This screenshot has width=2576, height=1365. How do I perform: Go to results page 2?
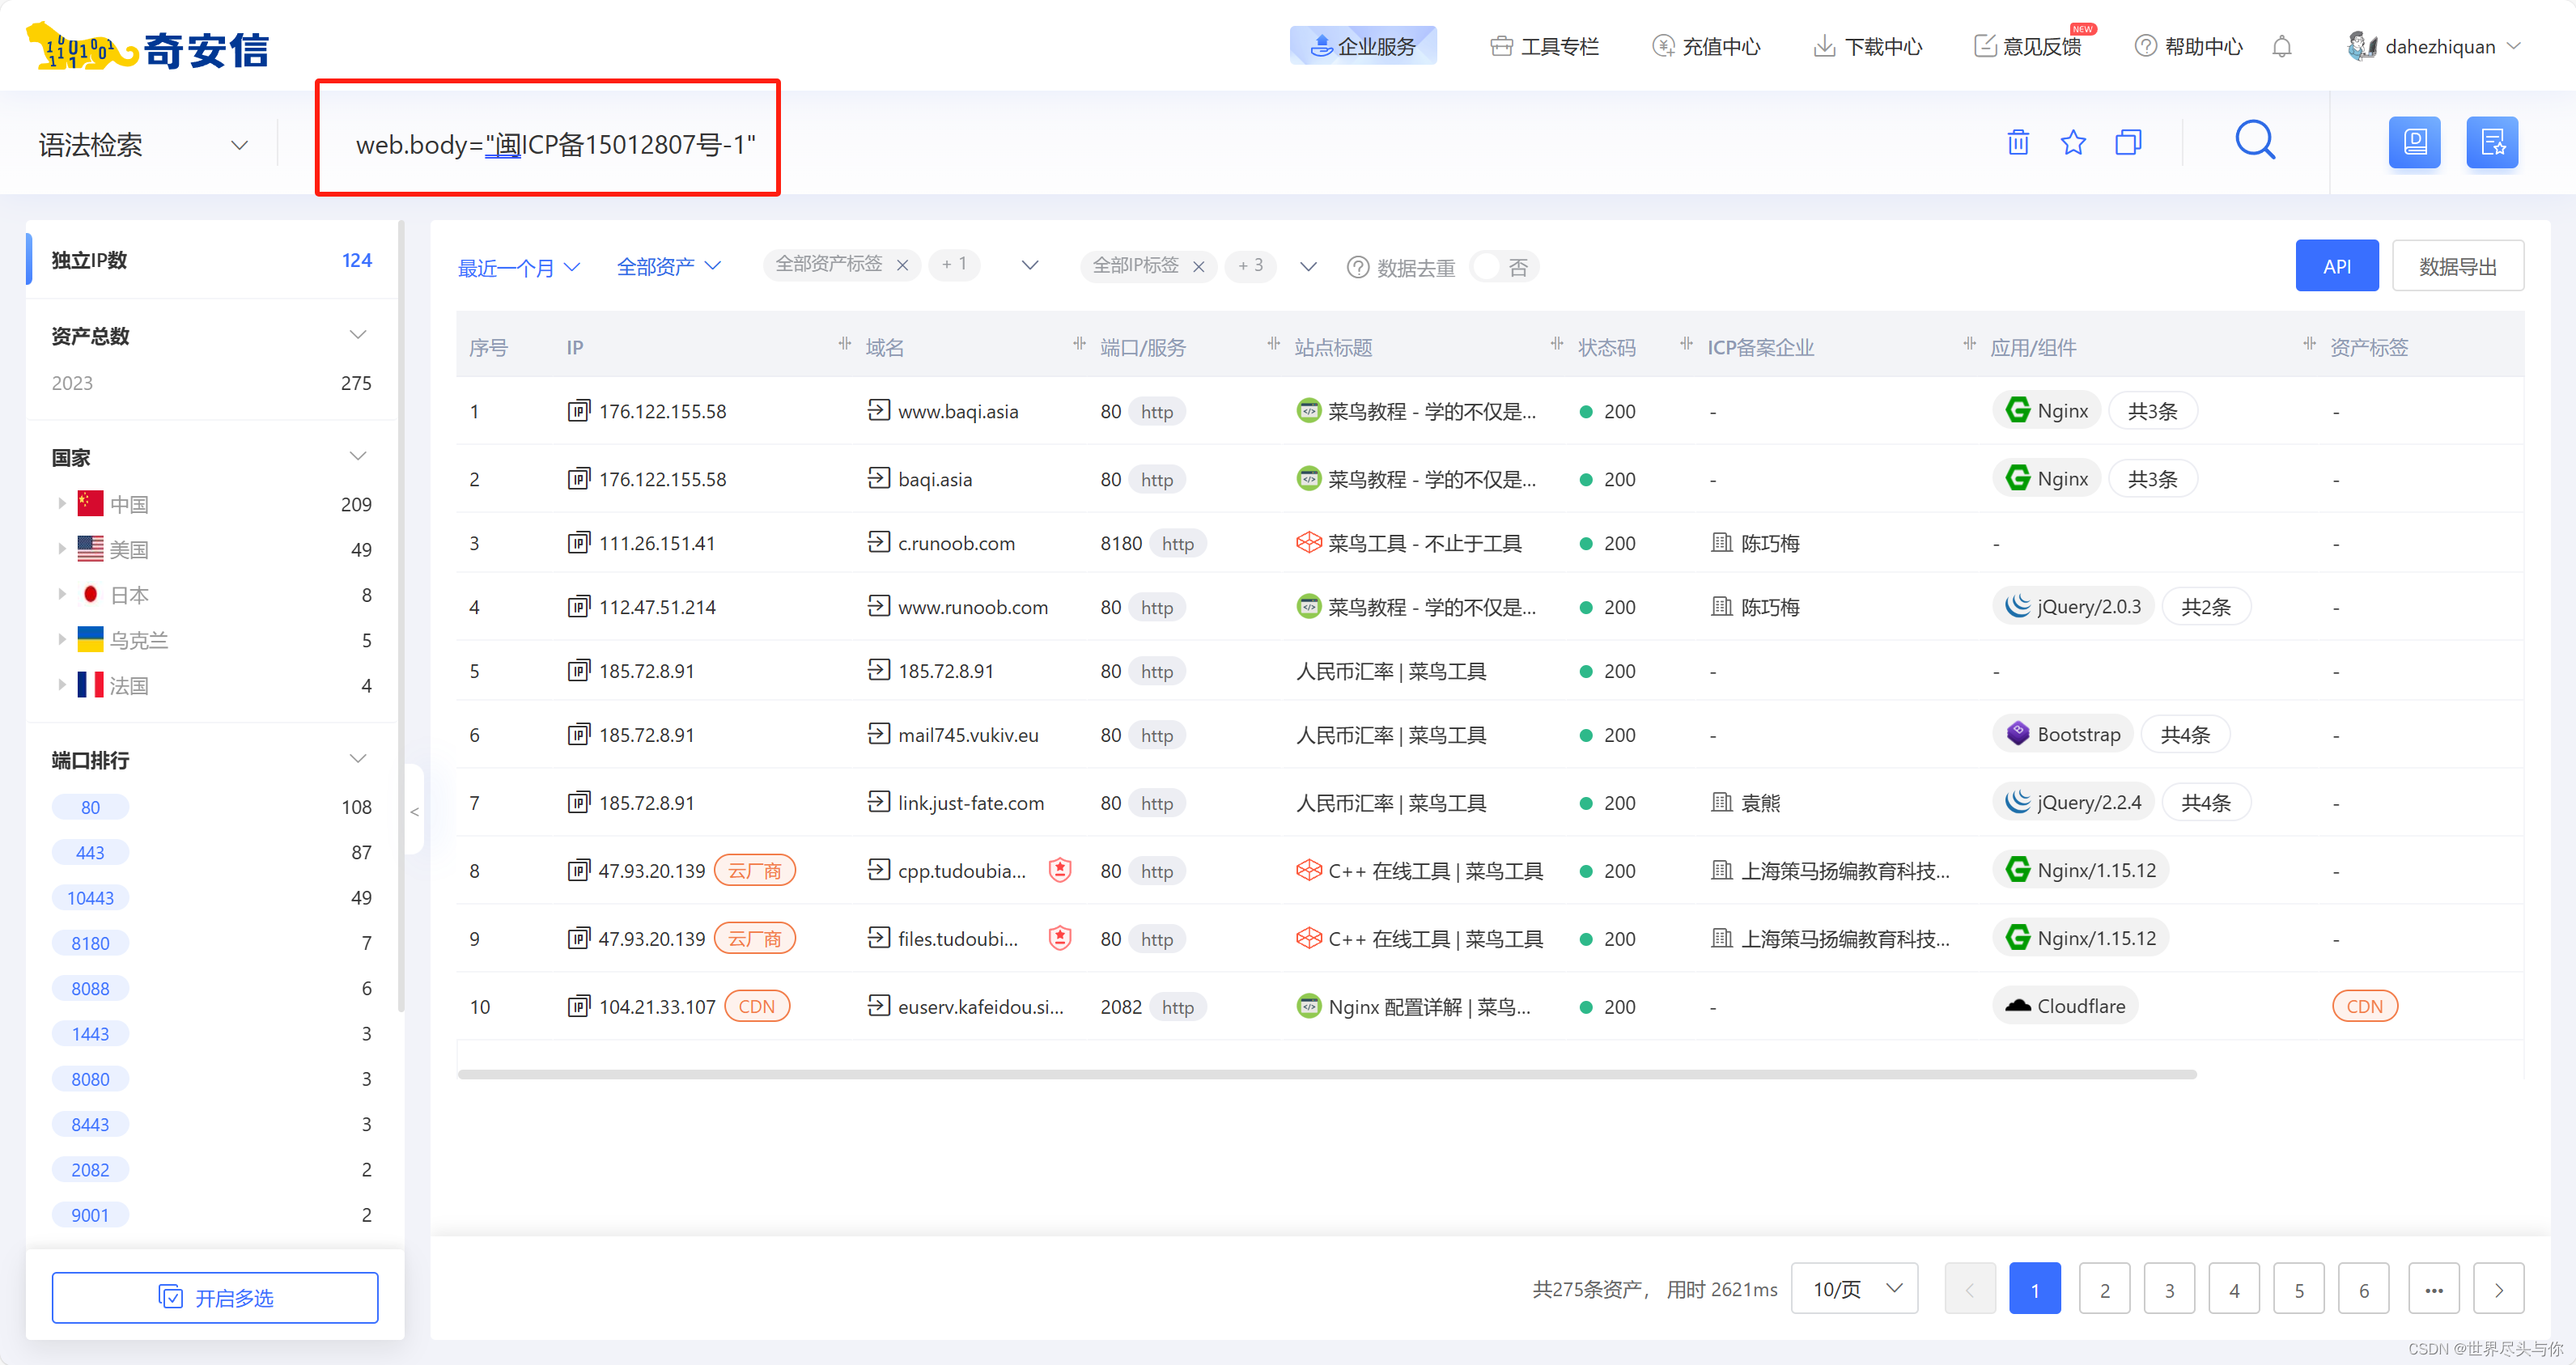tap(2104, 1289)
